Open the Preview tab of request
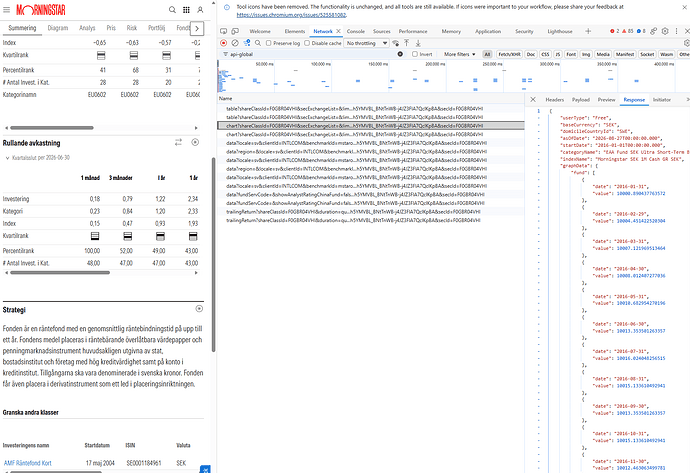Viewport: 690px width, 473px height. [x=606, y=99]
